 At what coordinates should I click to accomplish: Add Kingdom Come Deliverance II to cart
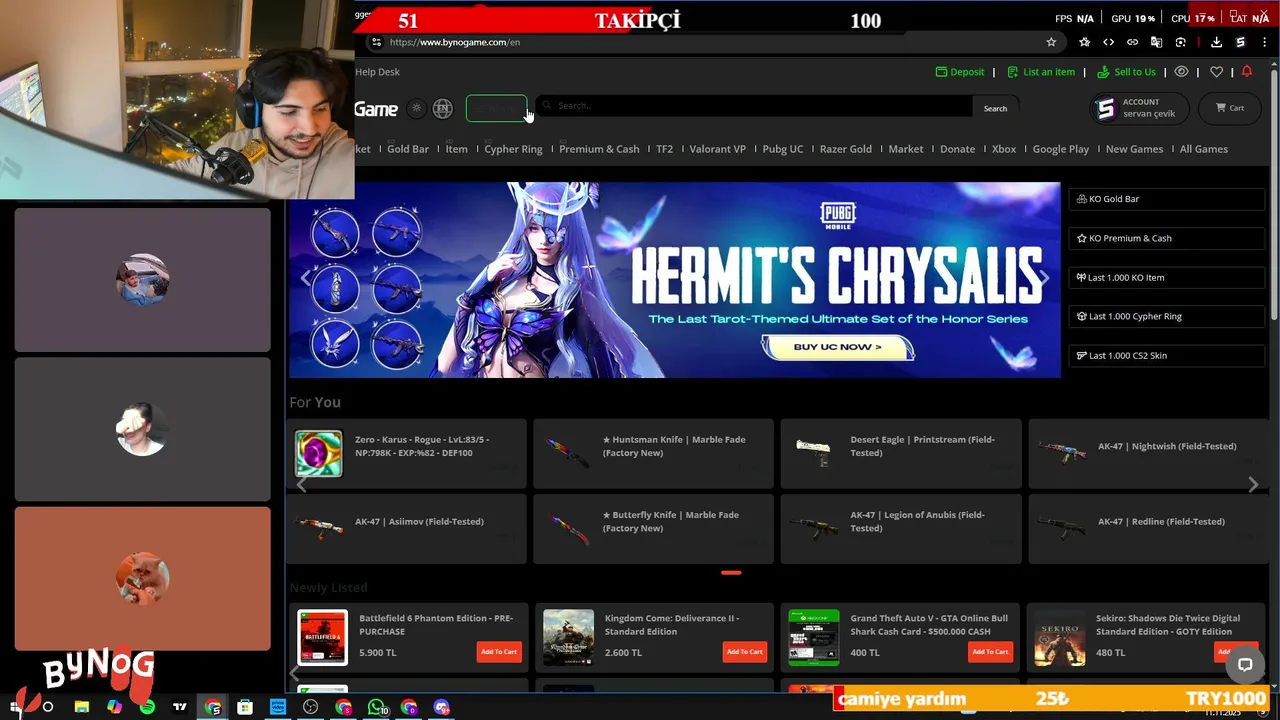tap(745, 652)
